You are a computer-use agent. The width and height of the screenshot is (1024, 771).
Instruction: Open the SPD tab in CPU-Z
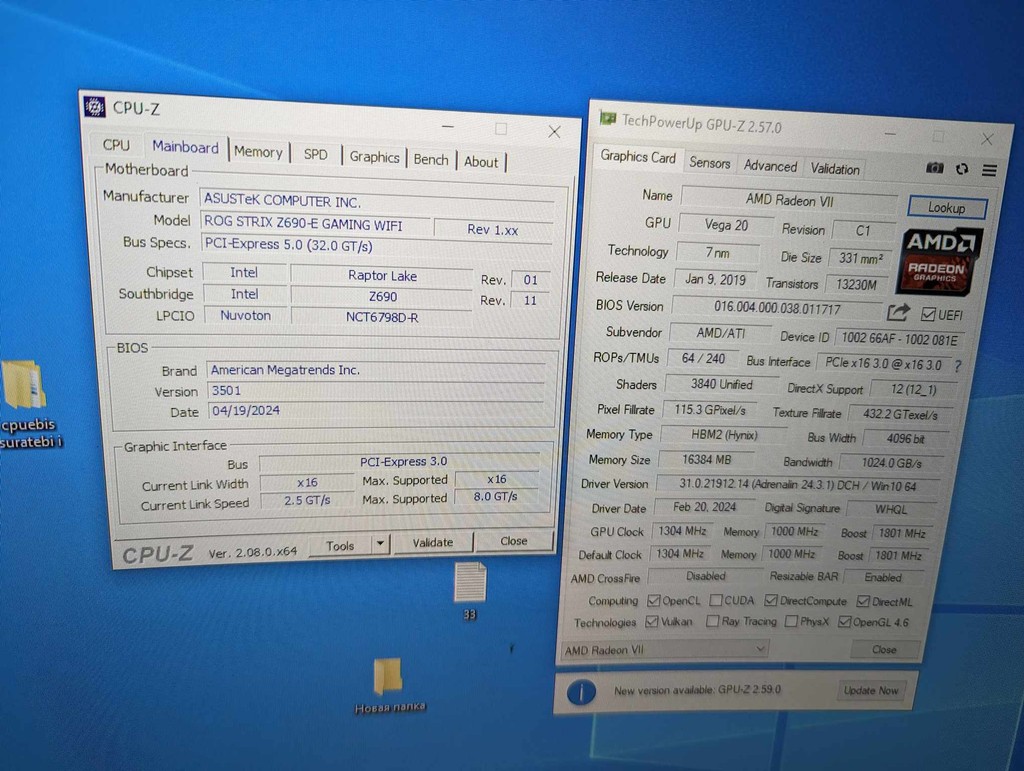pyautogui.click(x=315, y=155)
